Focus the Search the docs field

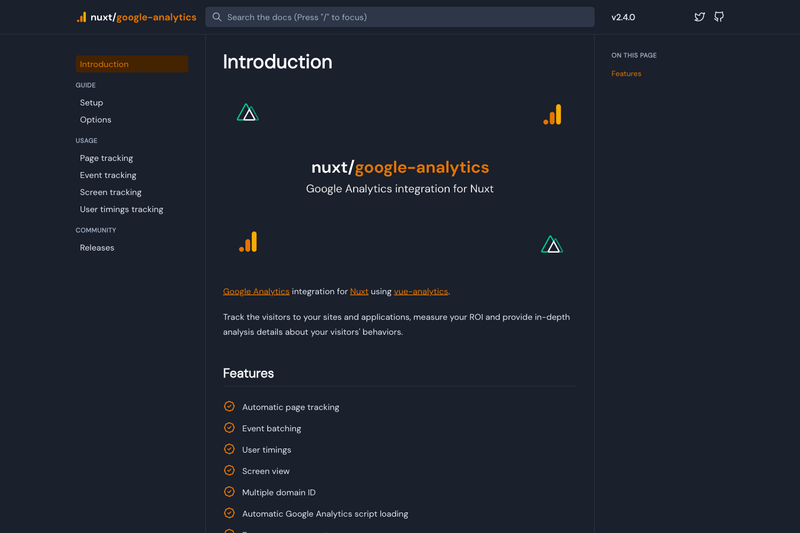(399, 17)
